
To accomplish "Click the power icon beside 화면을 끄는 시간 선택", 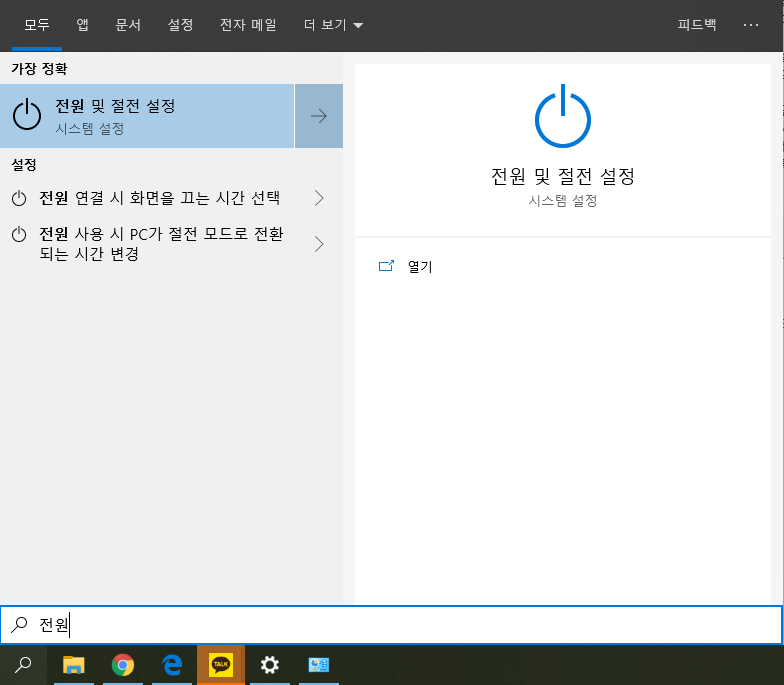I will coord(19,198).
